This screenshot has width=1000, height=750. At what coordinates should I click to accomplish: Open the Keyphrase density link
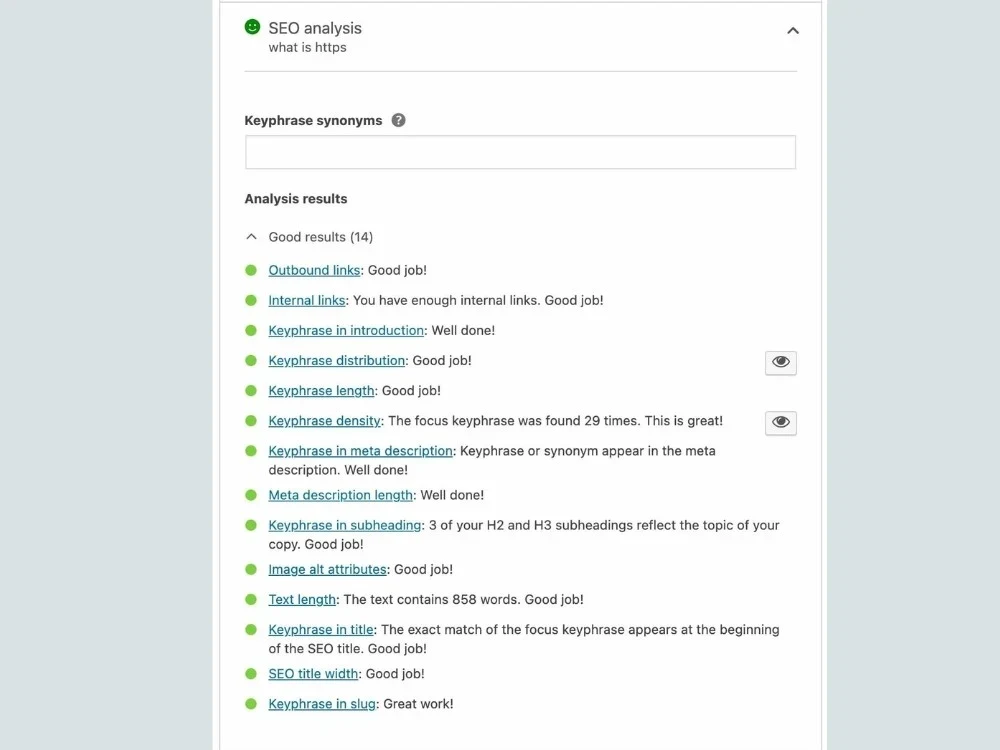(x=325, y=420)
